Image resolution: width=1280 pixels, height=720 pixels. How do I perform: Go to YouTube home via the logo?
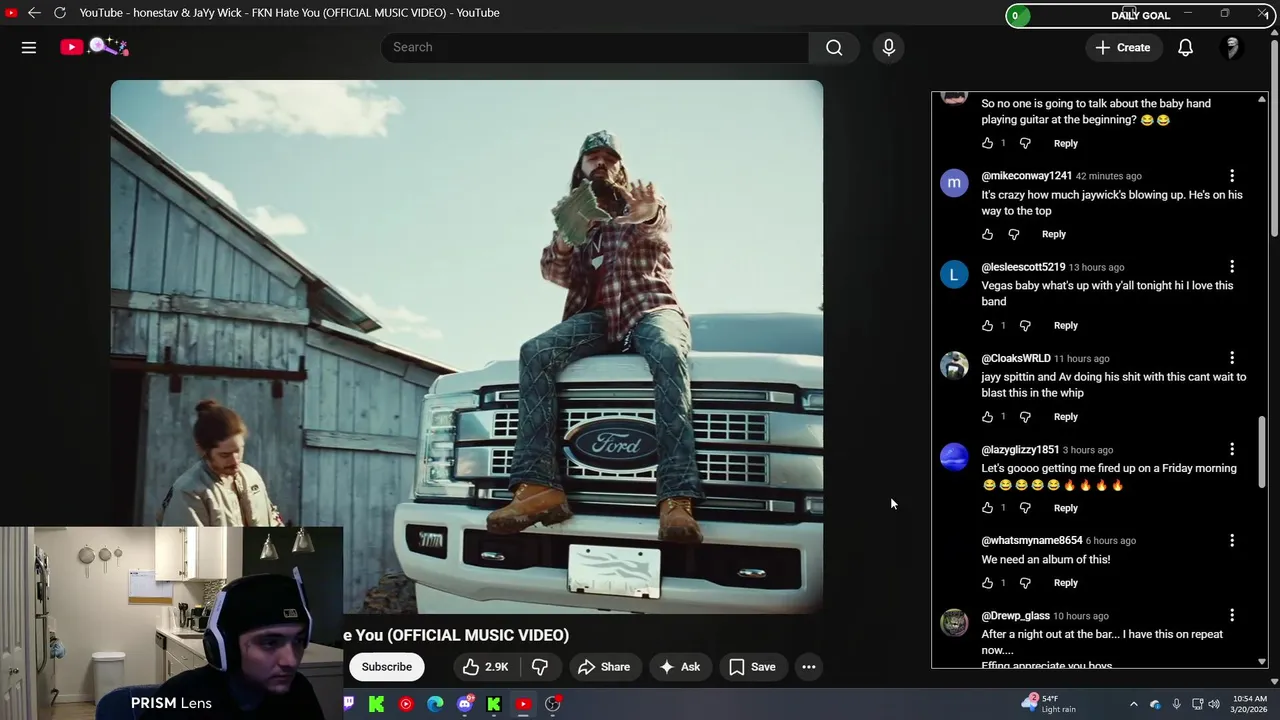[x=94, y=47]
